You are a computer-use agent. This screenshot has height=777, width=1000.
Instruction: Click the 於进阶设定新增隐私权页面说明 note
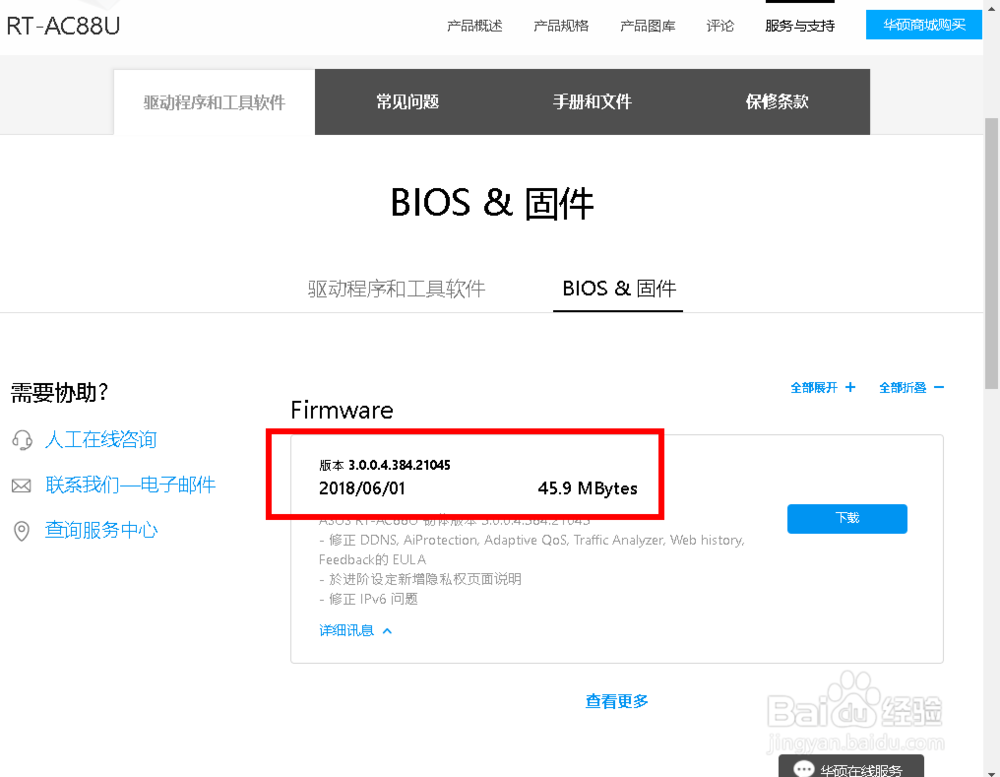tap(420, 579)
